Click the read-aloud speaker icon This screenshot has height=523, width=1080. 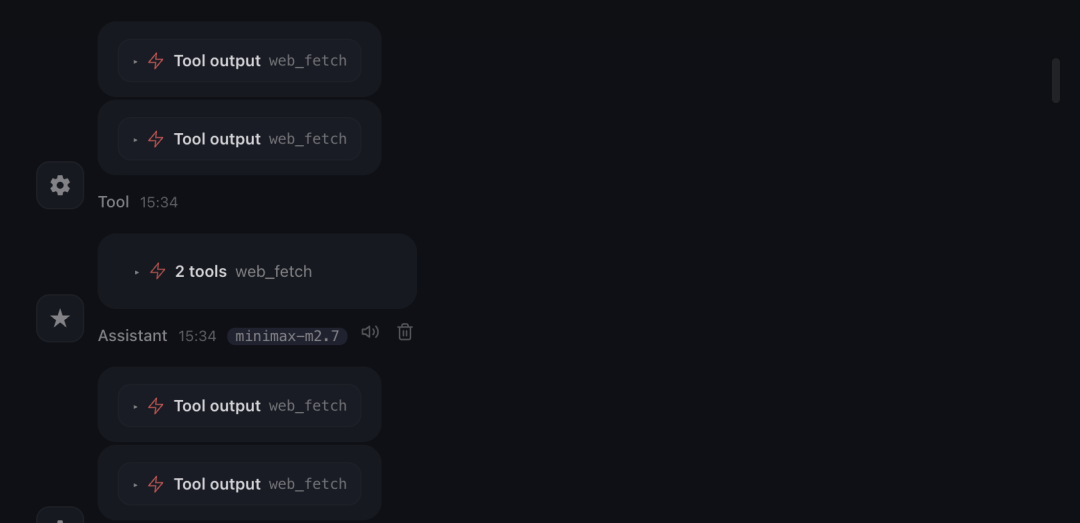pyautogui.click(x=370, y=332)
